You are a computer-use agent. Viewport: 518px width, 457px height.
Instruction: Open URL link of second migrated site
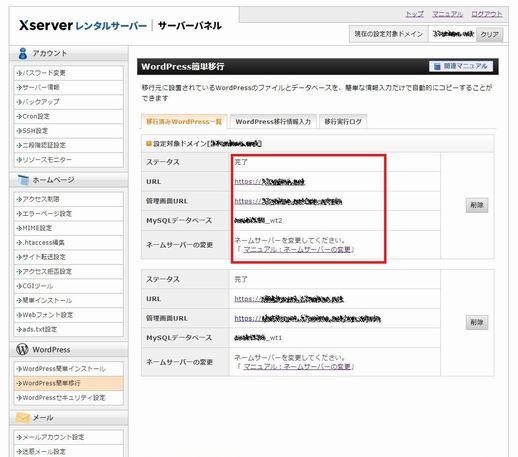(x=289, y=299)
